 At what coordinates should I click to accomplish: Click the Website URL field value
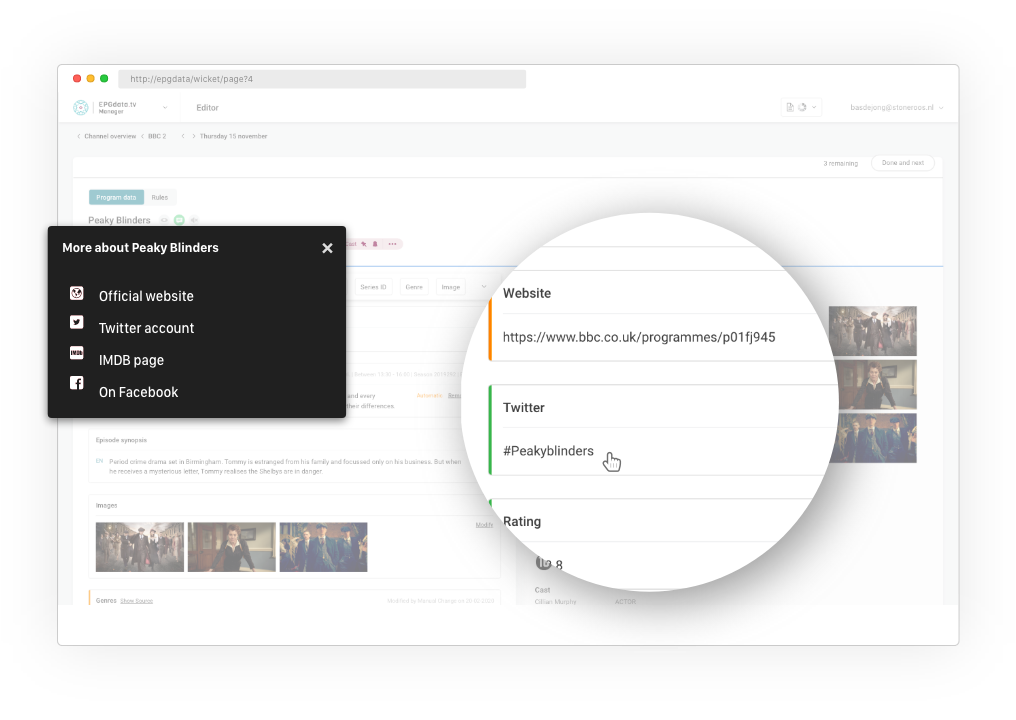639,337
